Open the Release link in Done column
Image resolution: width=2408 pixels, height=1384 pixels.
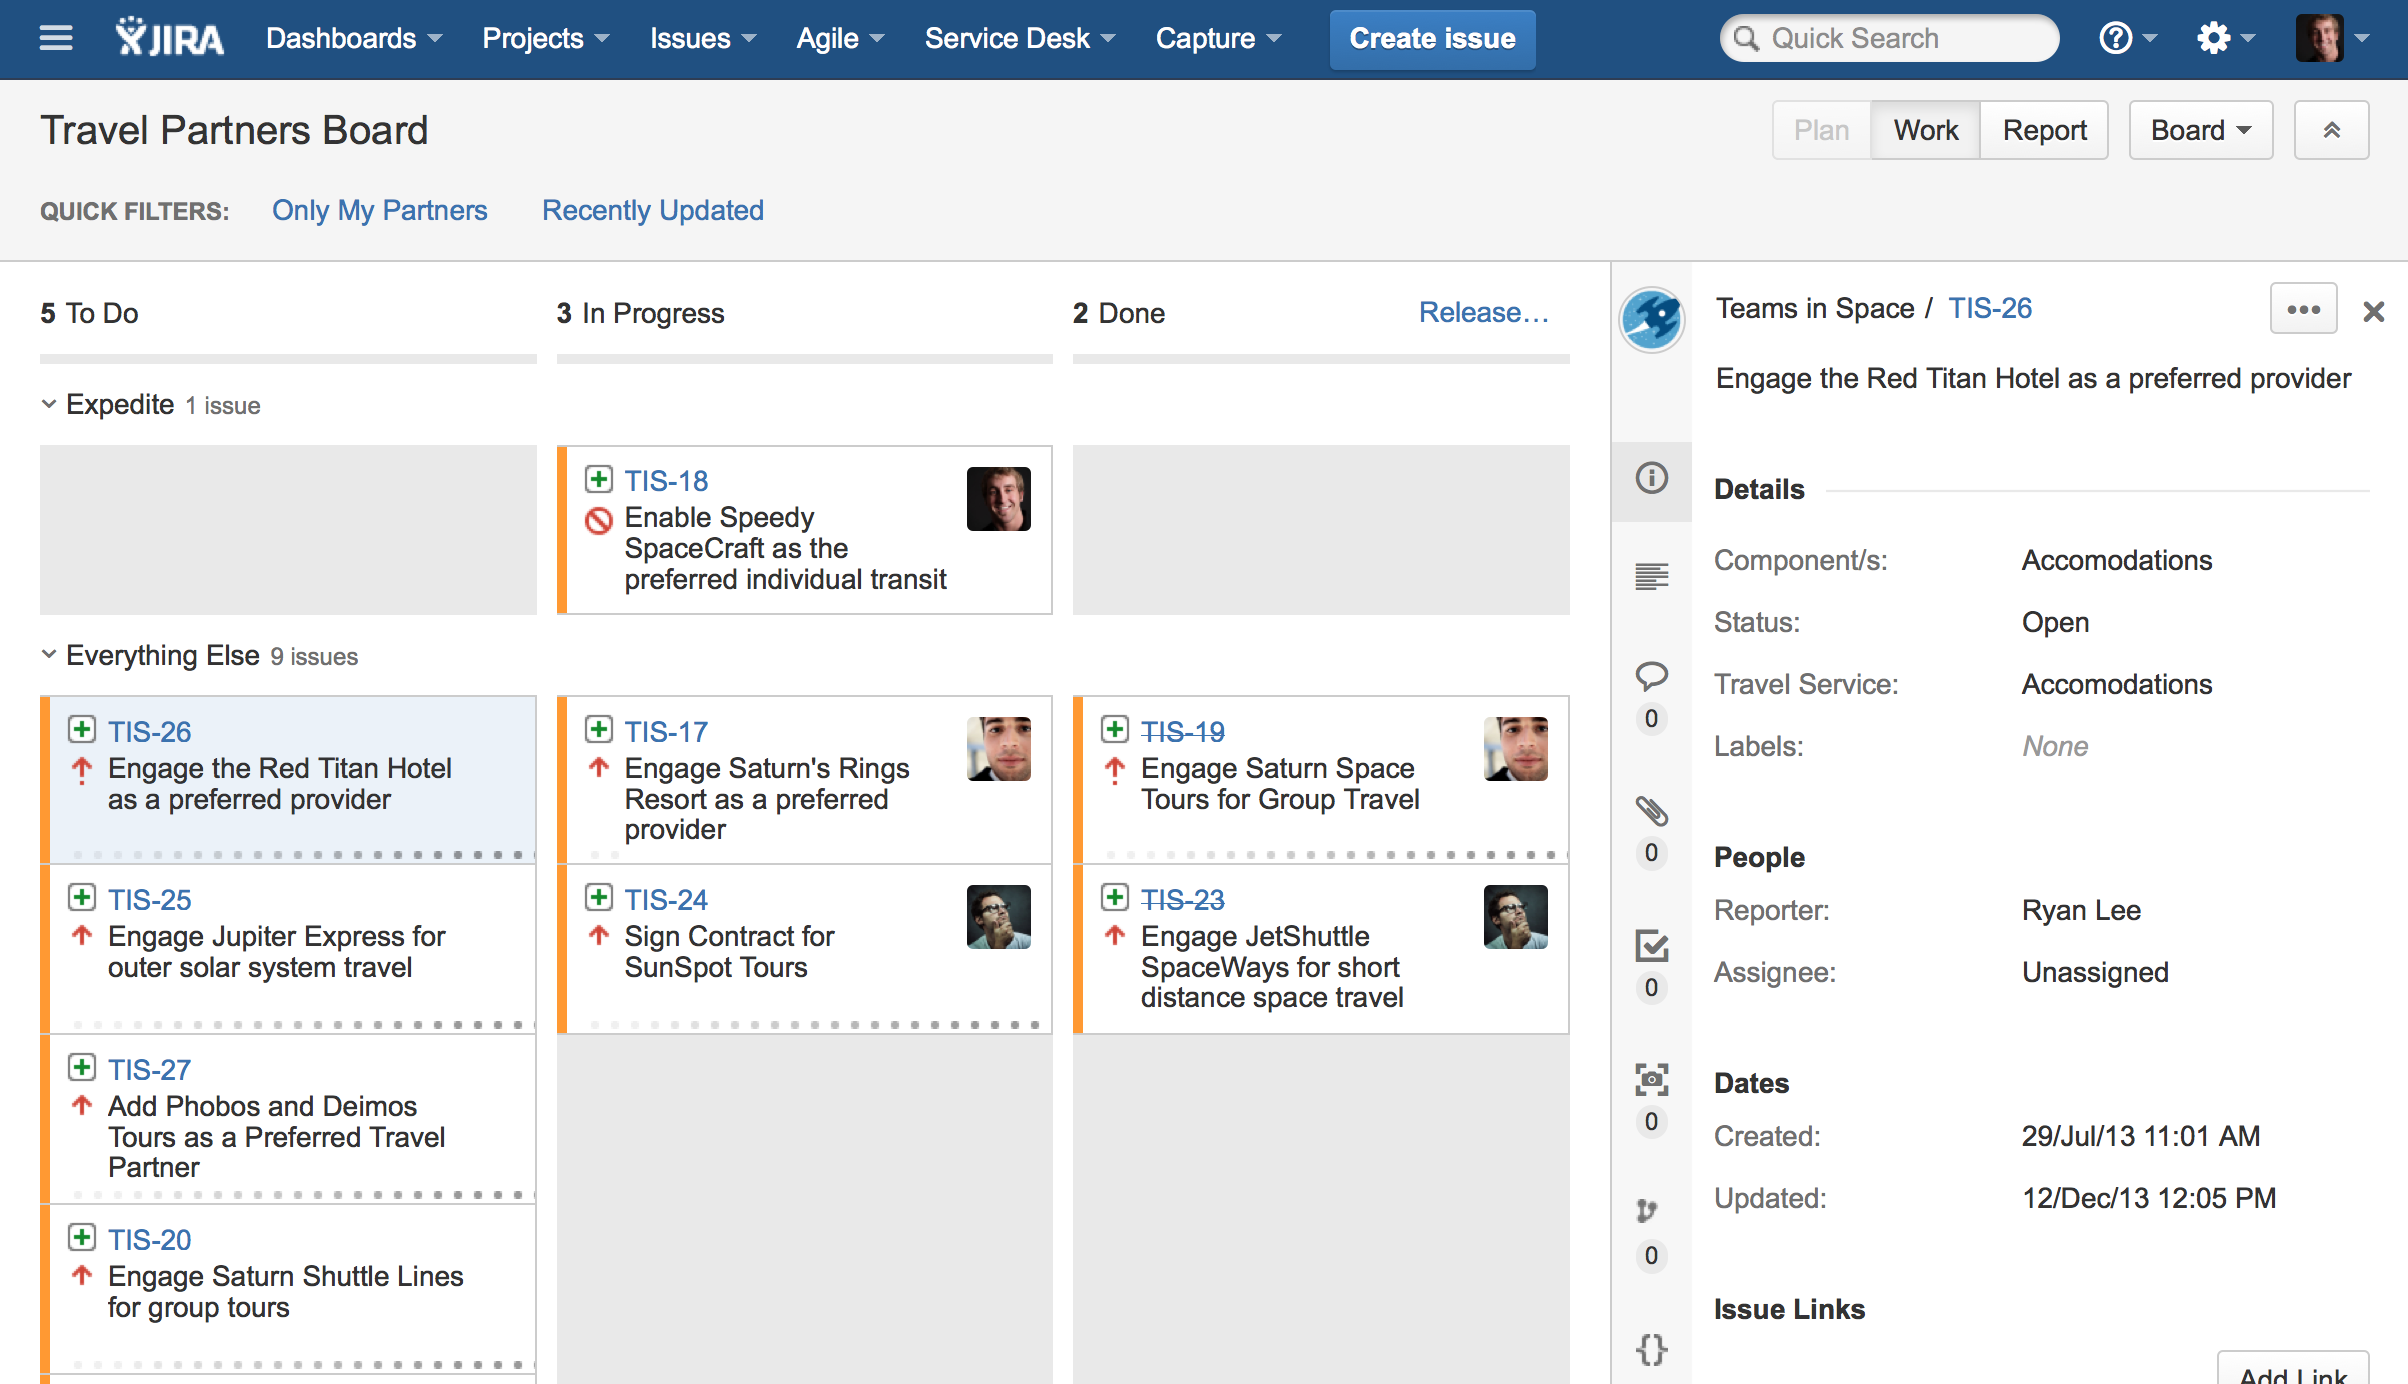point(1483,312)
